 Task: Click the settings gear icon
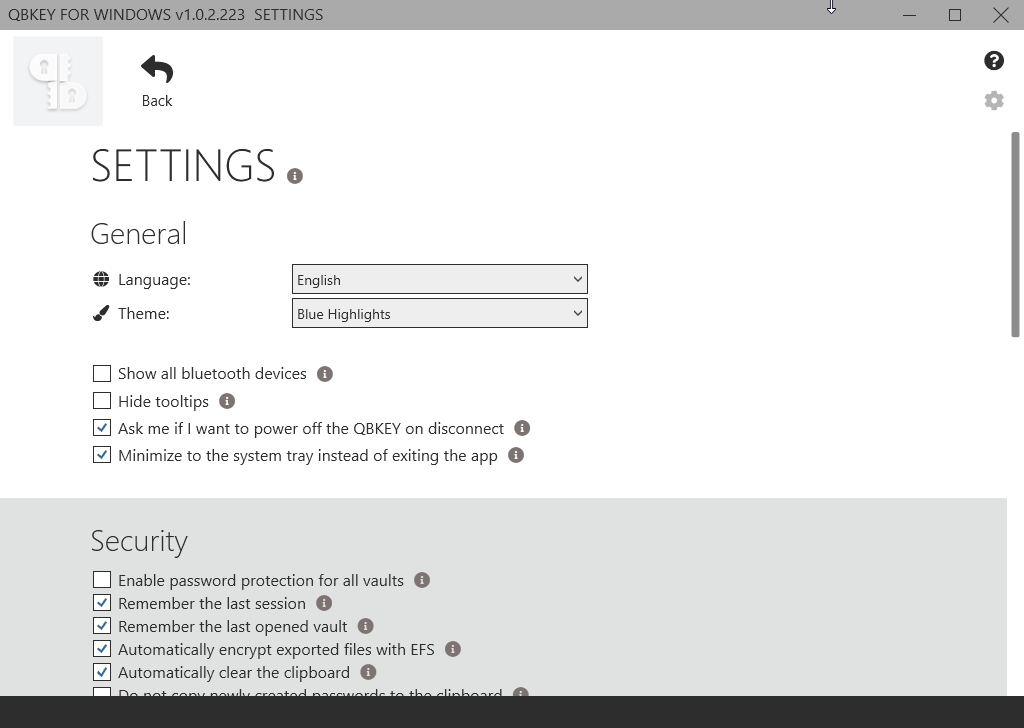click(993, 101)
